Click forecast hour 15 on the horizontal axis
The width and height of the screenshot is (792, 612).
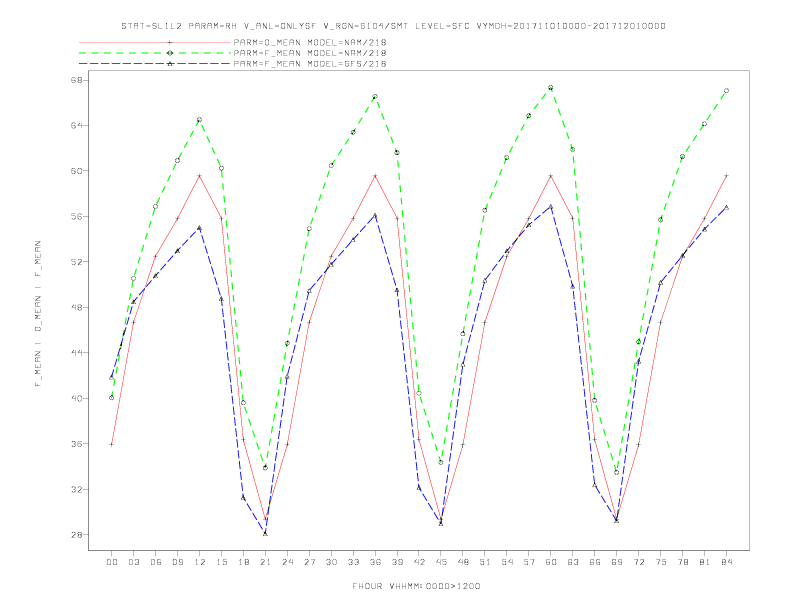(x=222, y=562)
